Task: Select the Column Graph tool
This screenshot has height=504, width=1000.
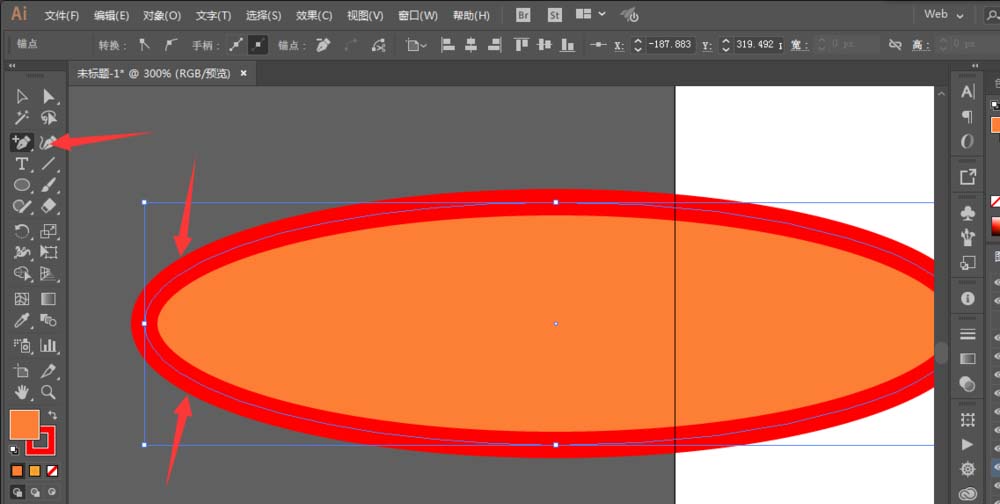Action: click(48, 346)
